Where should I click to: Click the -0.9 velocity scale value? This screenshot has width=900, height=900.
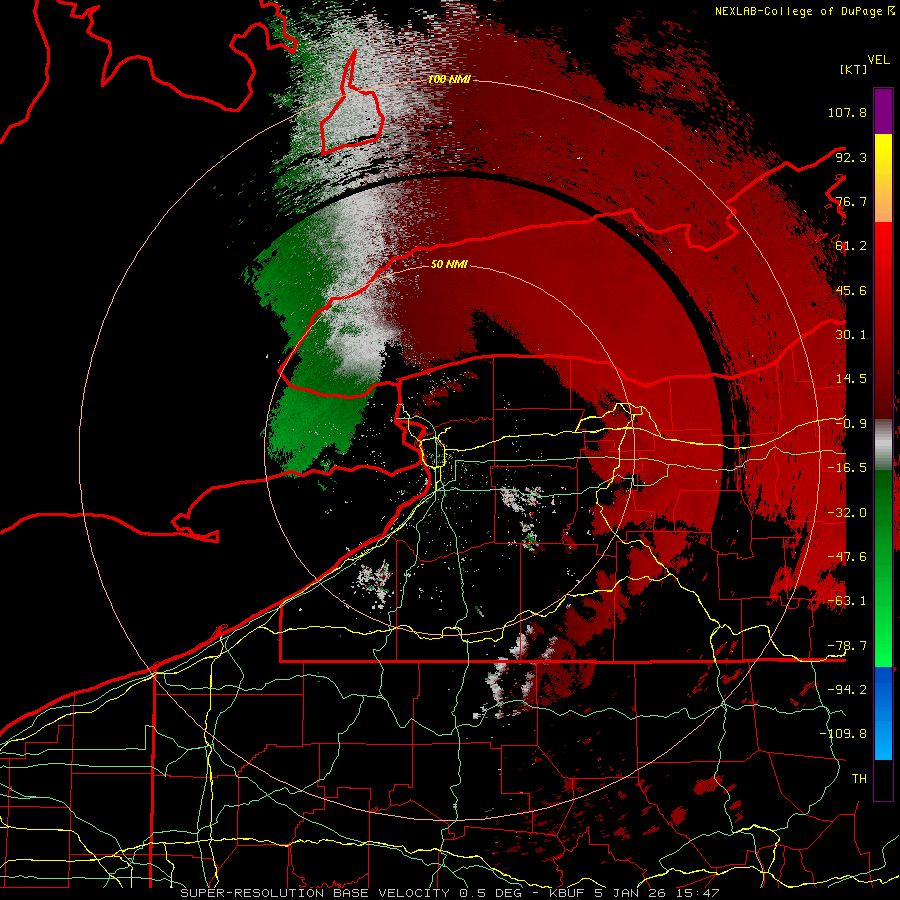coord(851,424)
